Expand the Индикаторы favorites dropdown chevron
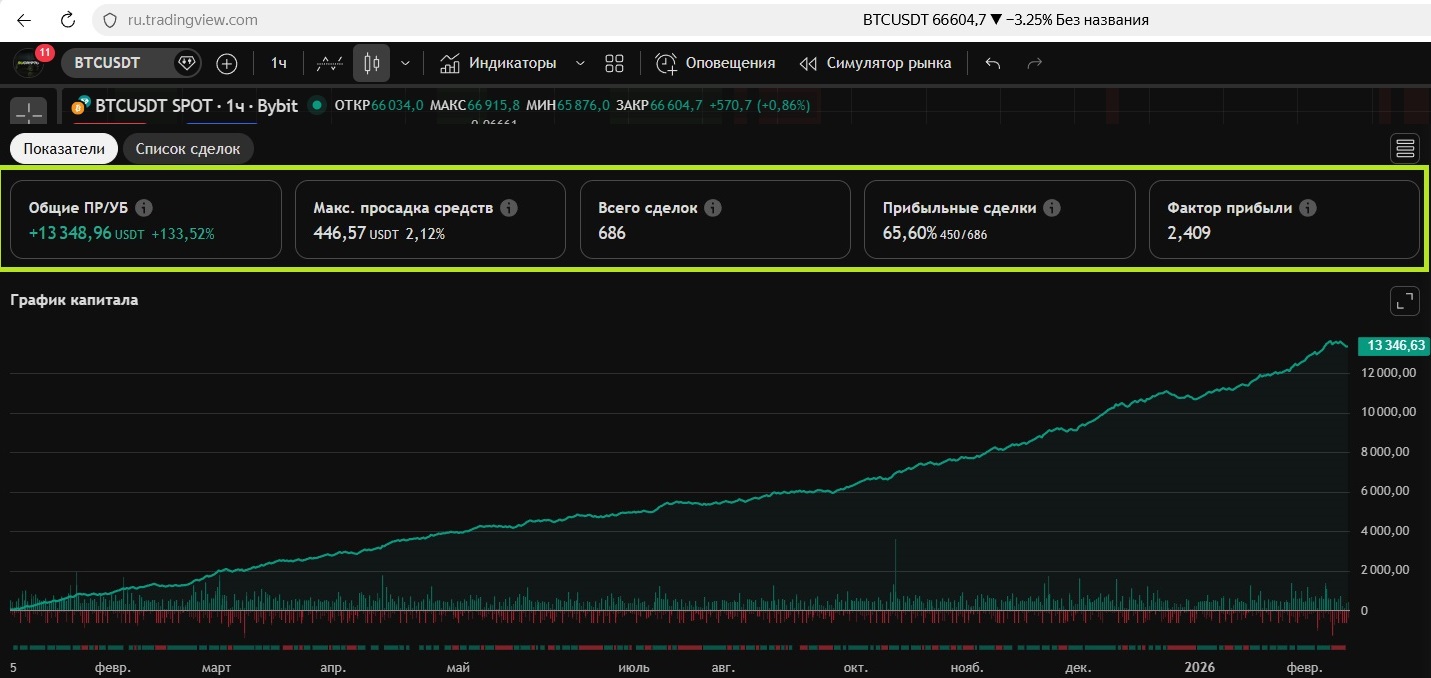 pos(580,63)
